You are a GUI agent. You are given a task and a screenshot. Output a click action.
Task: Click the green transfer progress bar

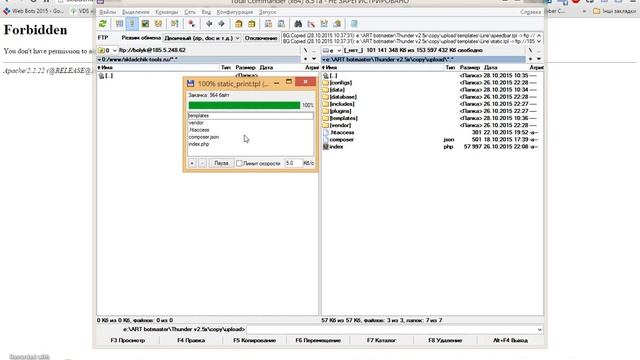pos(244,105)
